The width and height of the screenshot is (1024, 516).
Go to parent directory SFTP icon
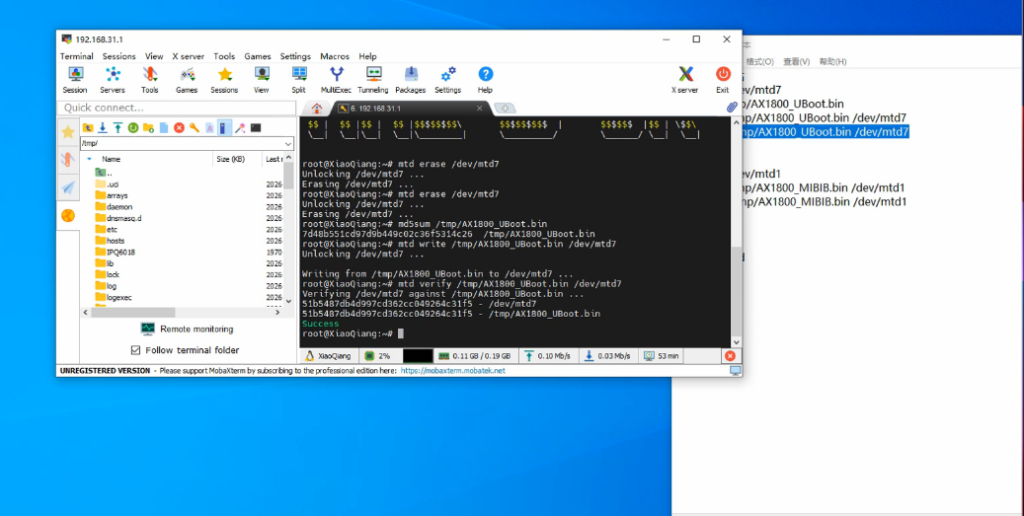click(x=88, y=127)
